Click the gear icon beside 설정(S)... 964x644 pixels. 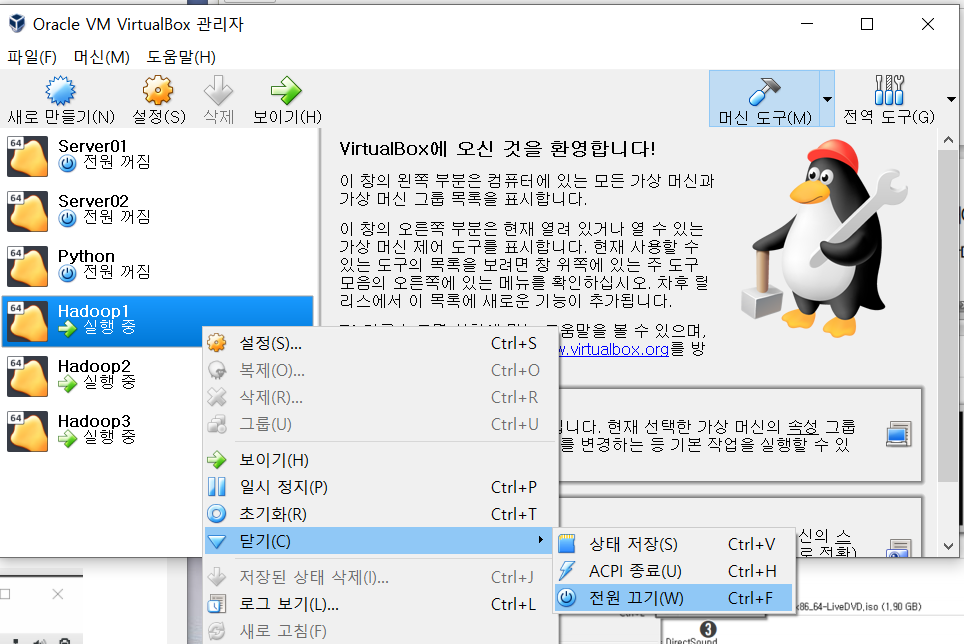[x=216, y=343]
